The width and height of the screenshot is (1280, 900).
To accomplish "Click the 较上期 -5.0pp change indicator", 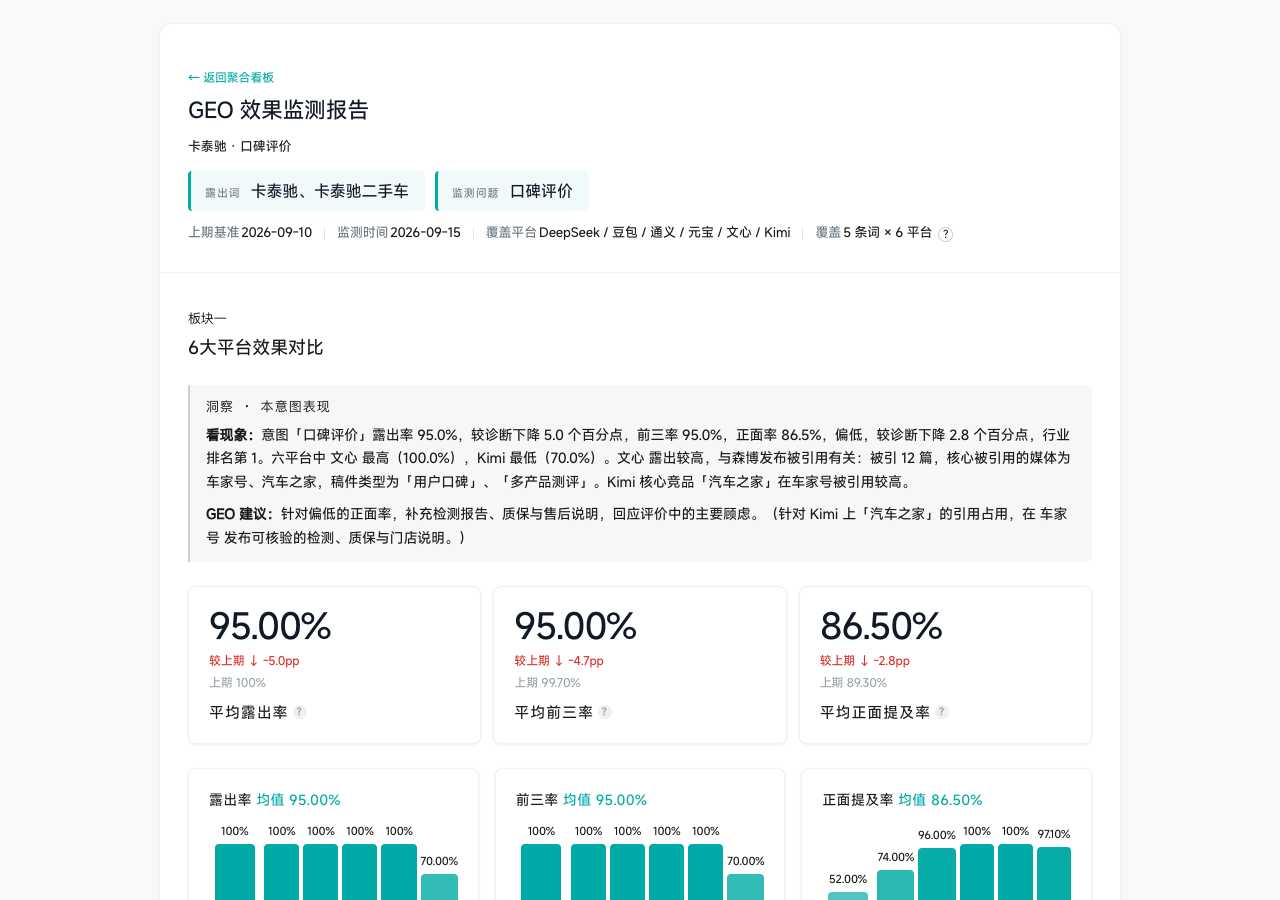I will click(254, 661).
